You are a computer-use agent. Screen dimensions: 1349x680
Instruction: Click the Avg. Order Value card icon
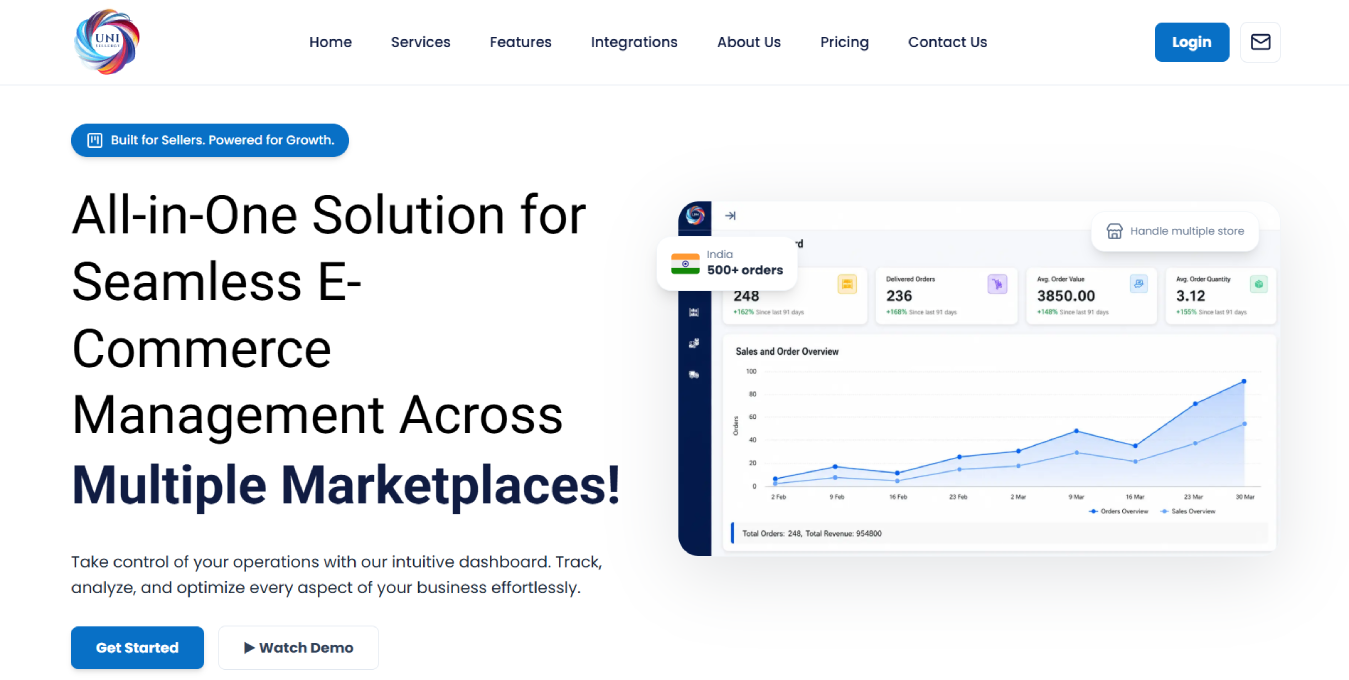1138,284
